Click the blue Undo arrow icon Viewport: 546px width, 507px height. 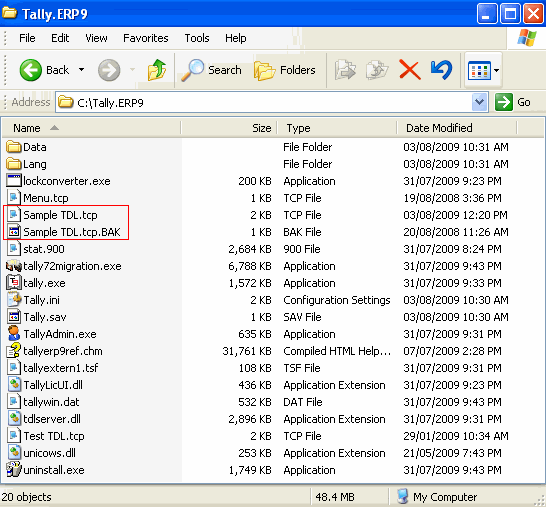(x=441, y=70)
